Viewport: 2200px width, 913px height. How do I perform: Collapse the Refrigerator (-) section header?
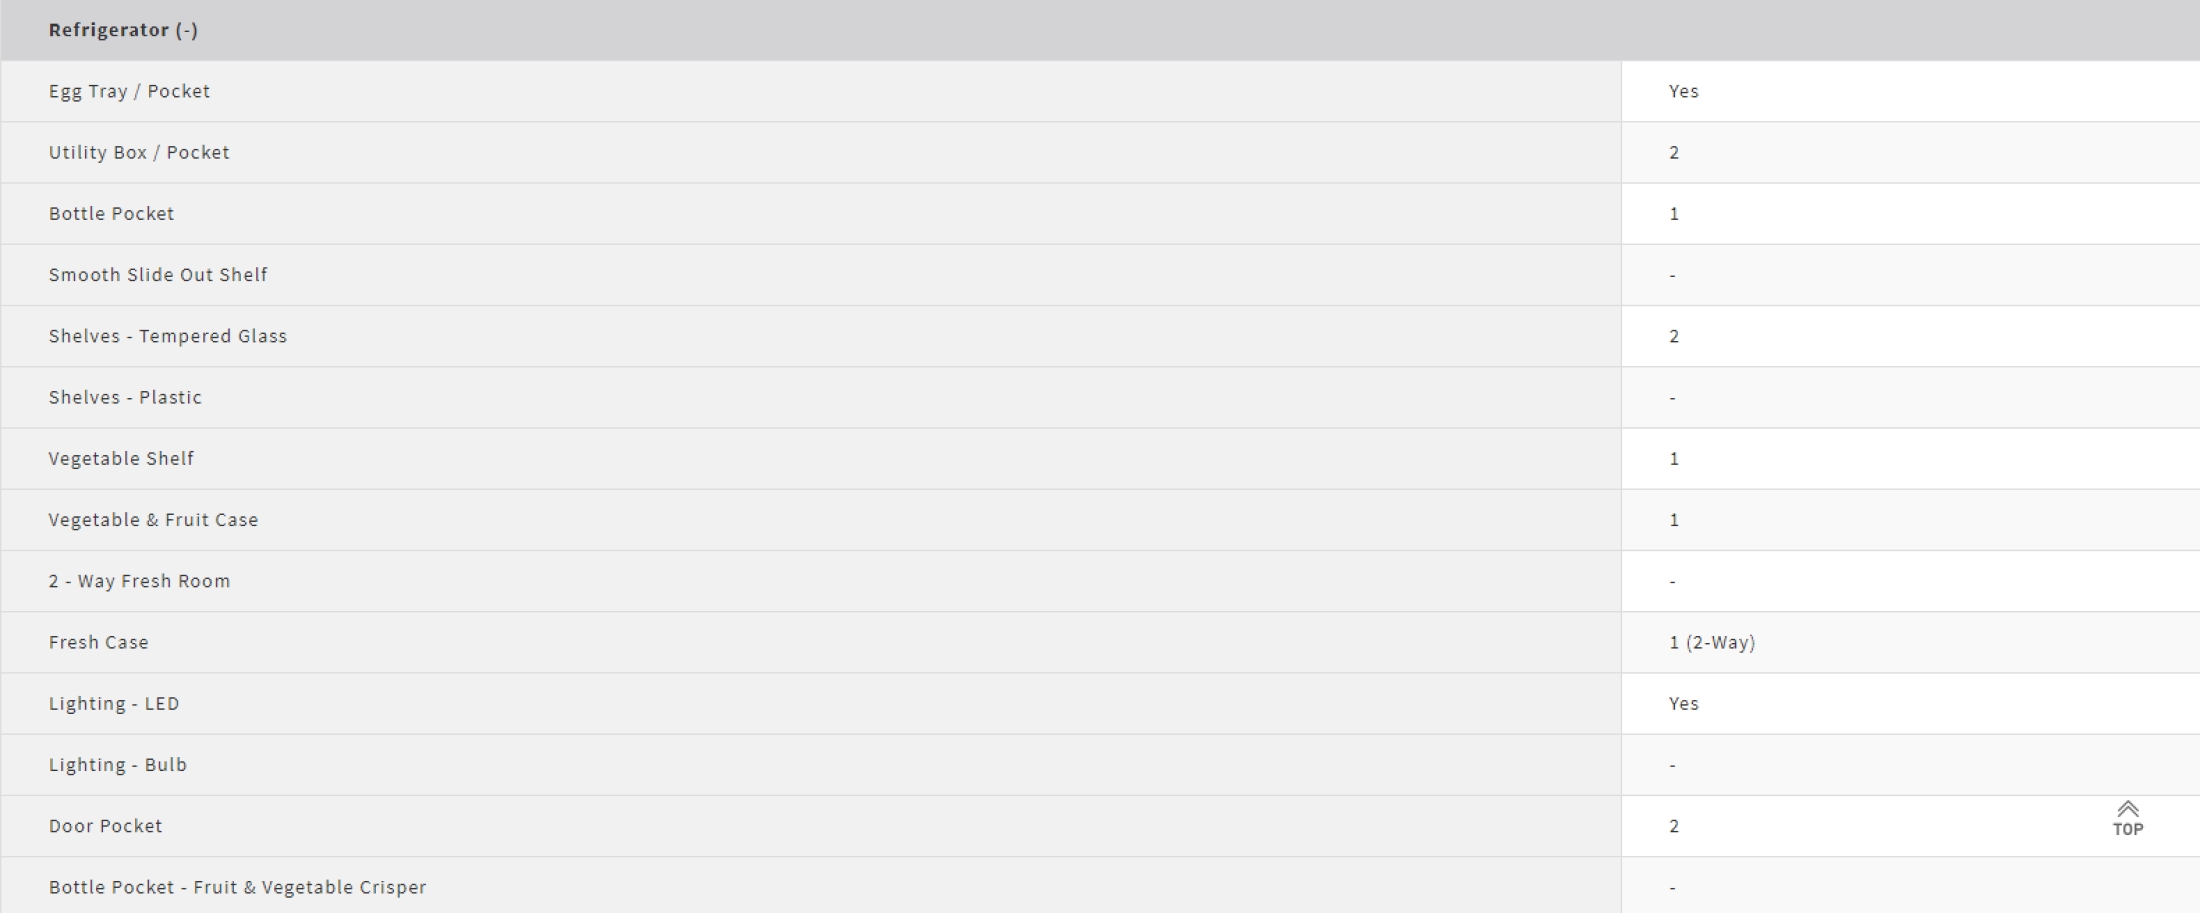tap(123, 30)
